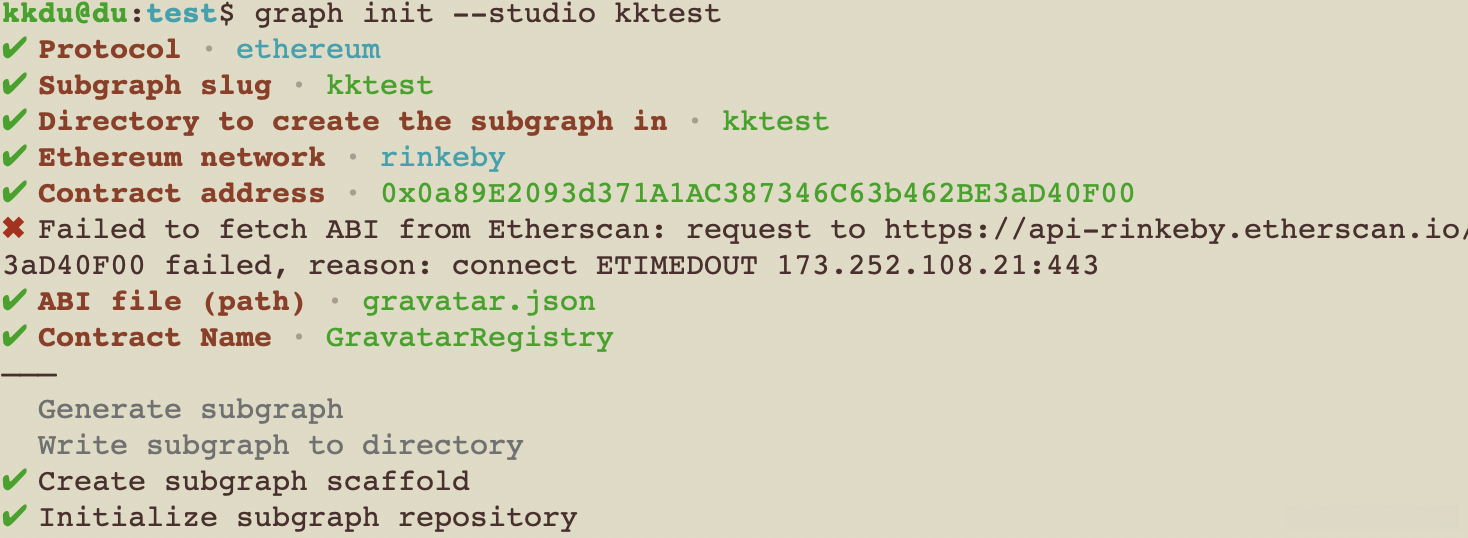Image resolution: width=1468 pixels, height=538 pixels.
Task: Click the checkmark beside ABI file (path)
Action: (x=14, y=301)
